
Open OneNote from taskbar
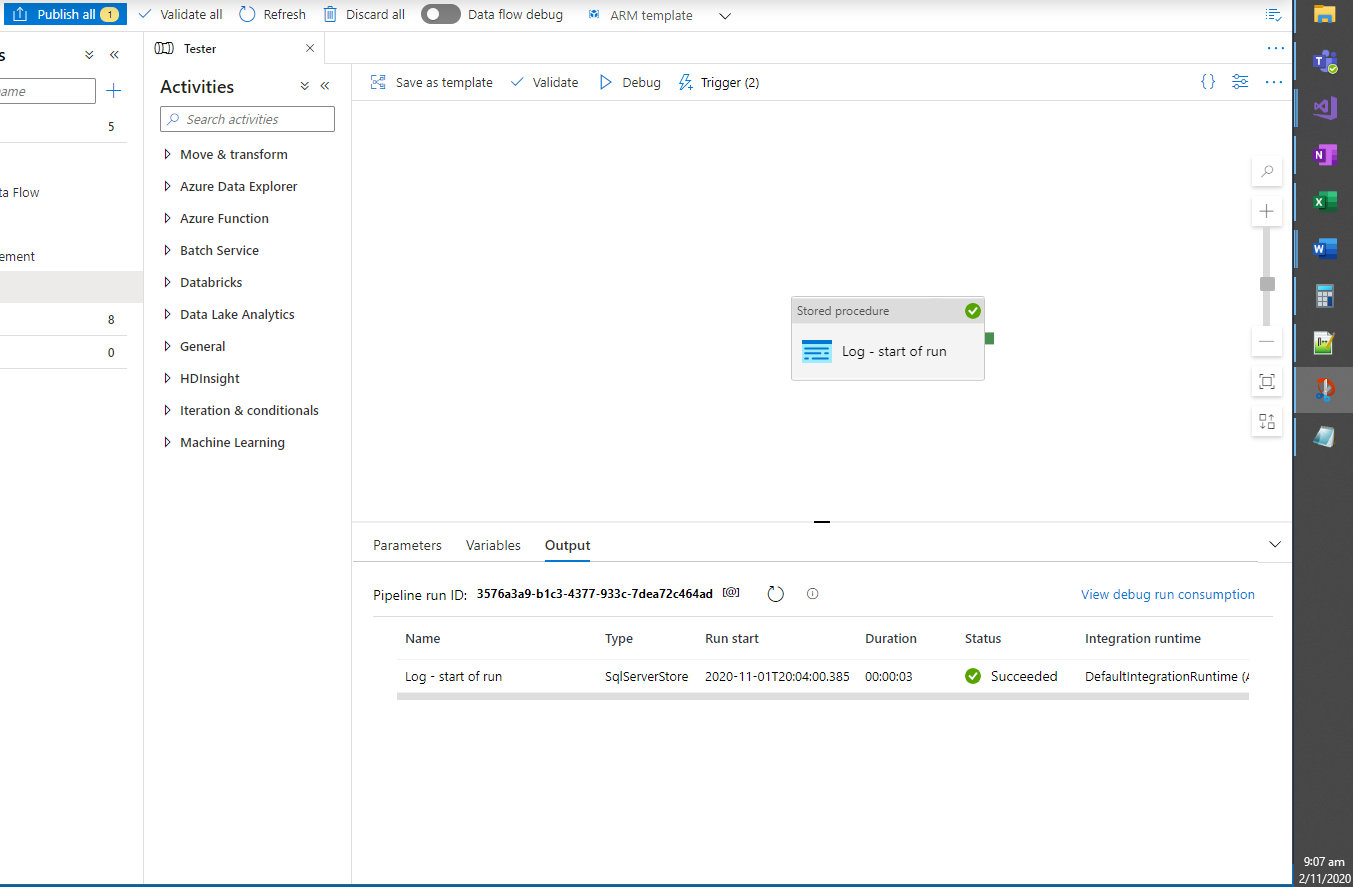[1325, 155]
